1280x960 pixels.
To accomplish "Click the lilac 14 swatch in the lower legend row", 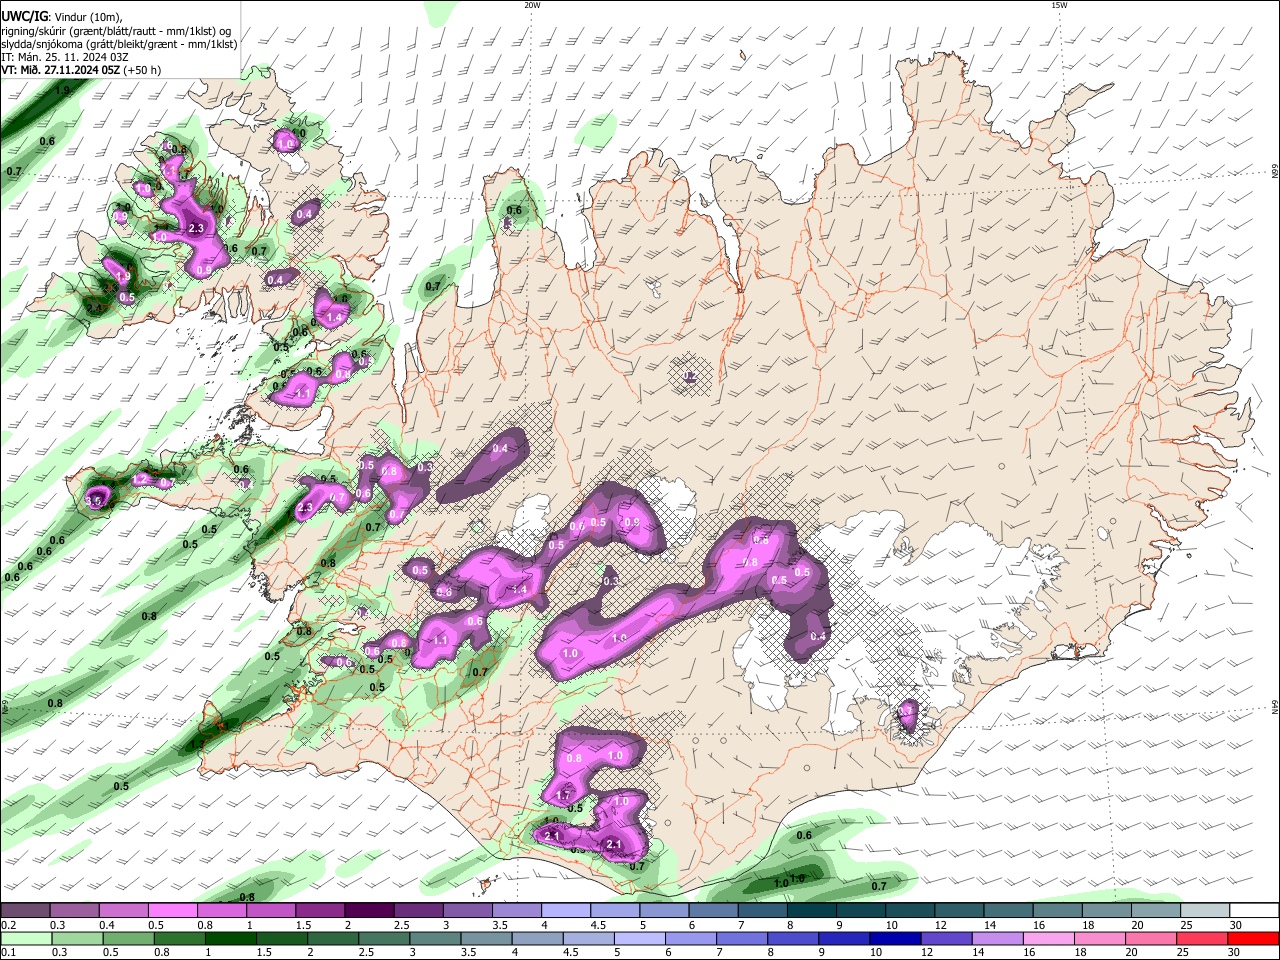I will pos(998,938).
